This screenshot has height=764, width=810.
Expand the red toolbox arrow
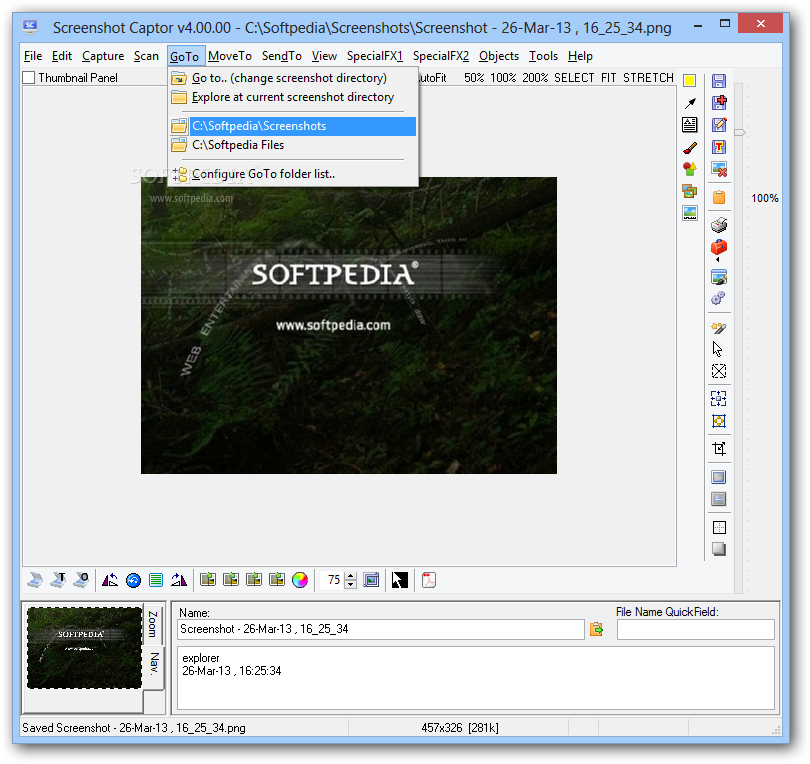click(x=717, y=259)
